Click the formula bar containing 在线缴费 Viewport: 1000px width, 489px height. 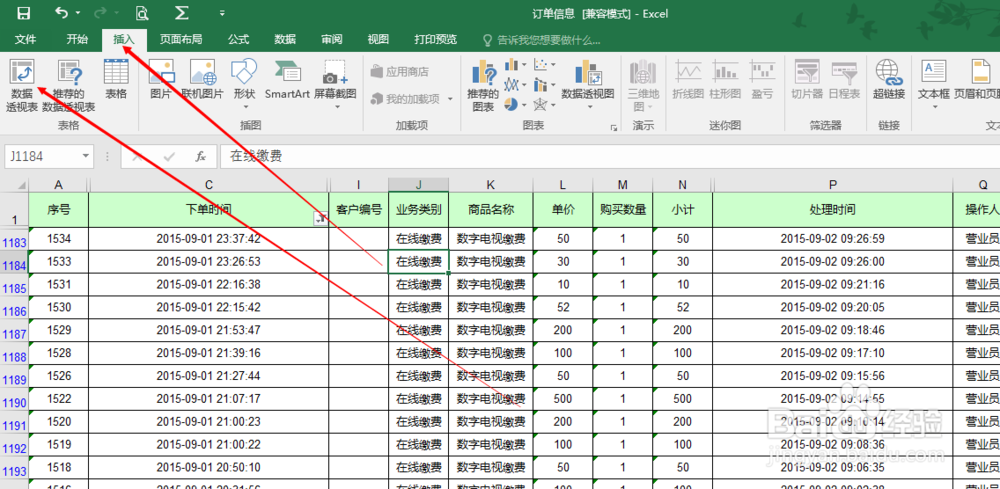pyautogui.click(x=609, y=156)
